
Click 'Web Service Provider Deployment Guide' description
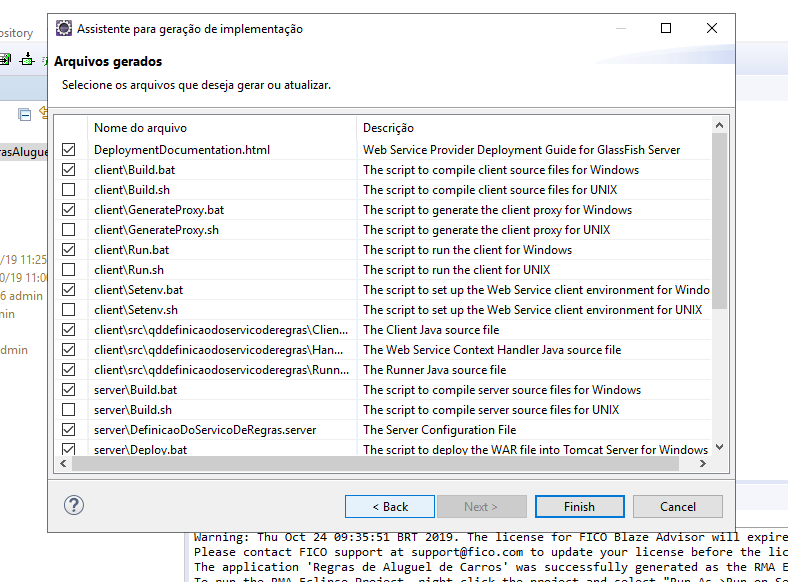point(522,150)
